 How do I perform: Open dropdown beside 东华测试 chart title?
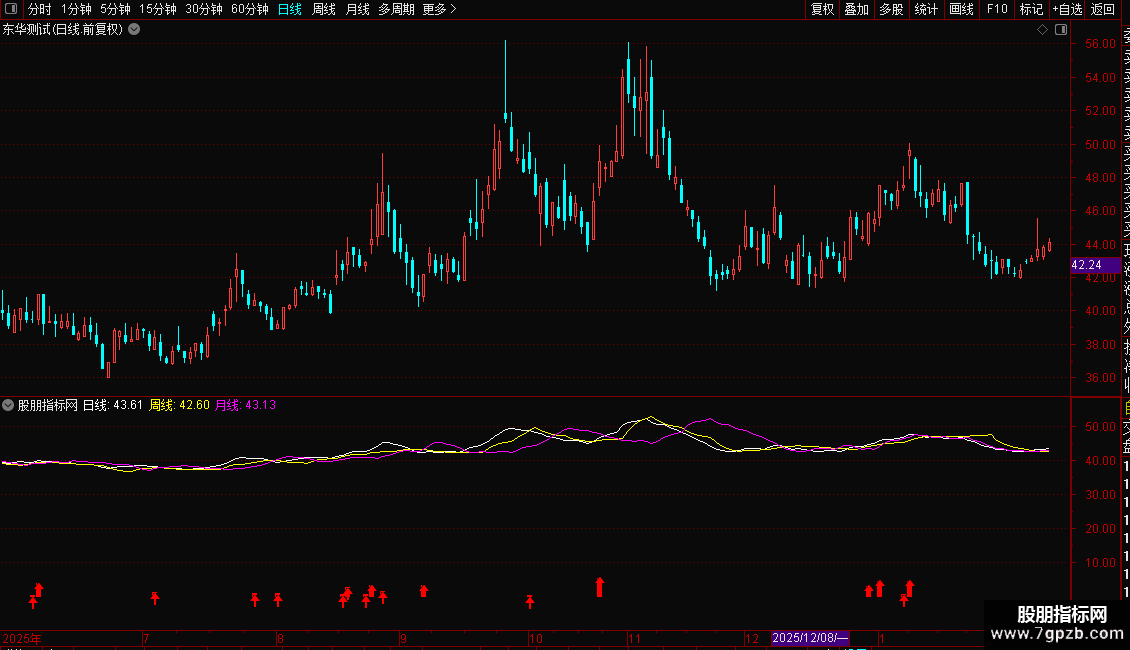coord(134,30)
